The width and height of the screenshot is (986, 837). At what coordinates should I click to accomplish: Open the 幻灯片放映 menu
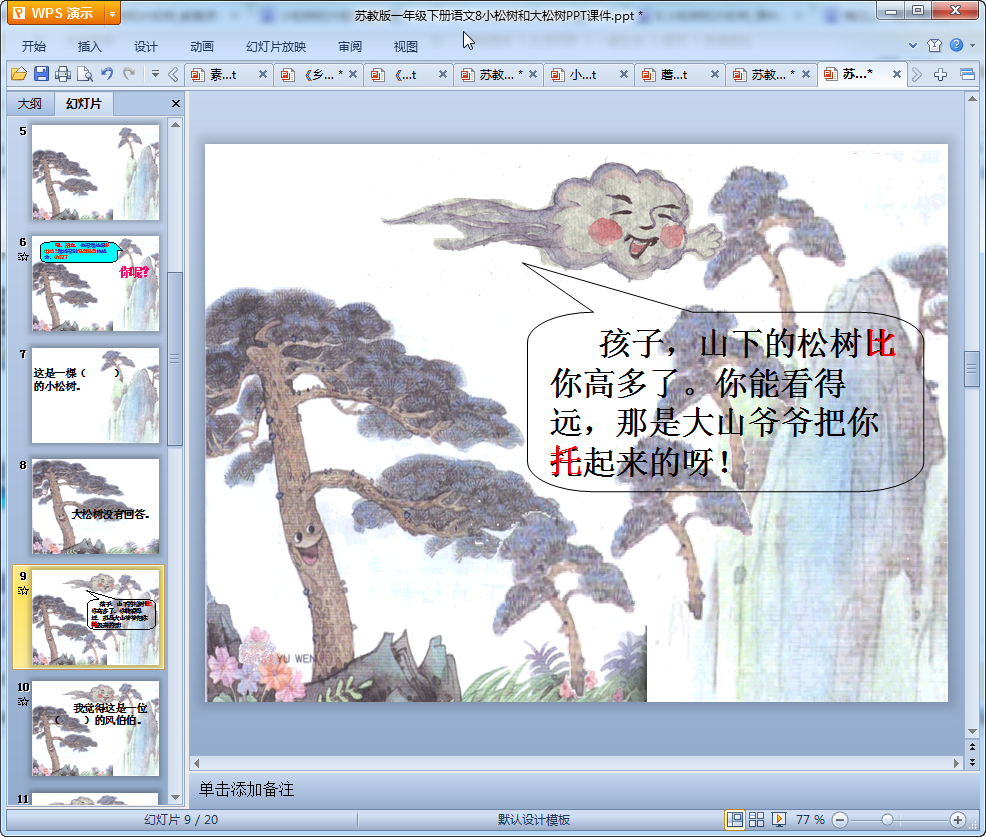coord(276,47)
